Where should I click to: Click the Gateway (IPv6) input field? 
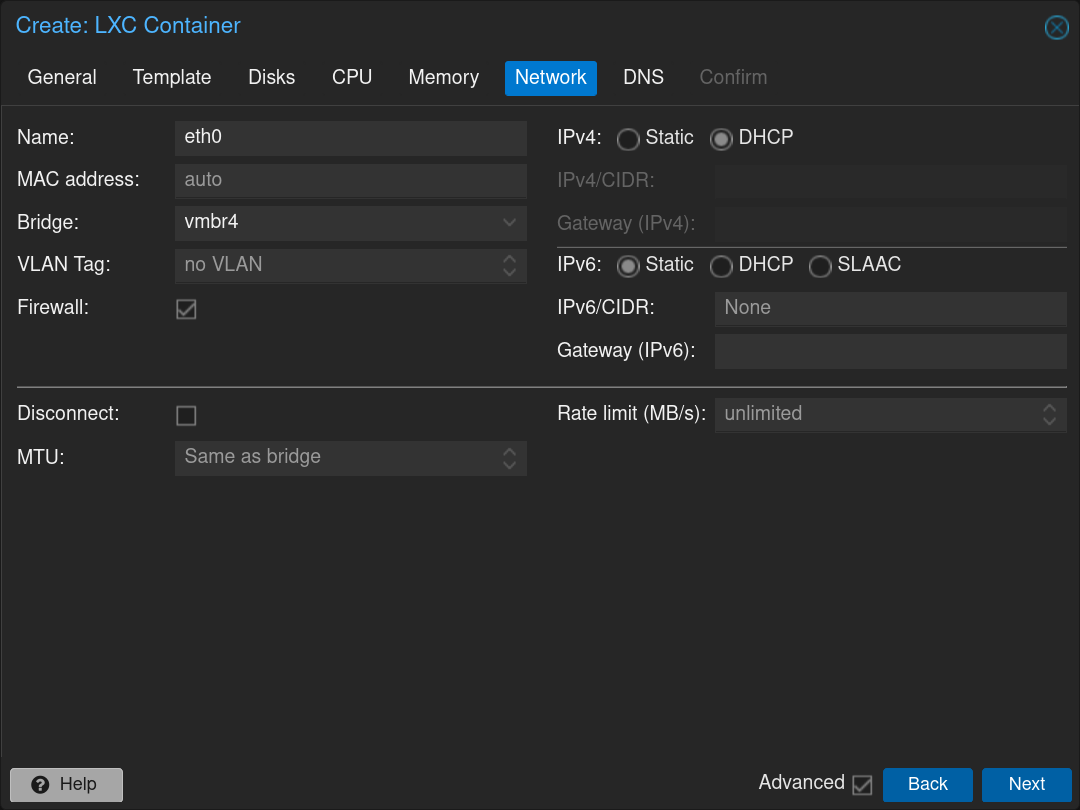(x=891, y=351)
